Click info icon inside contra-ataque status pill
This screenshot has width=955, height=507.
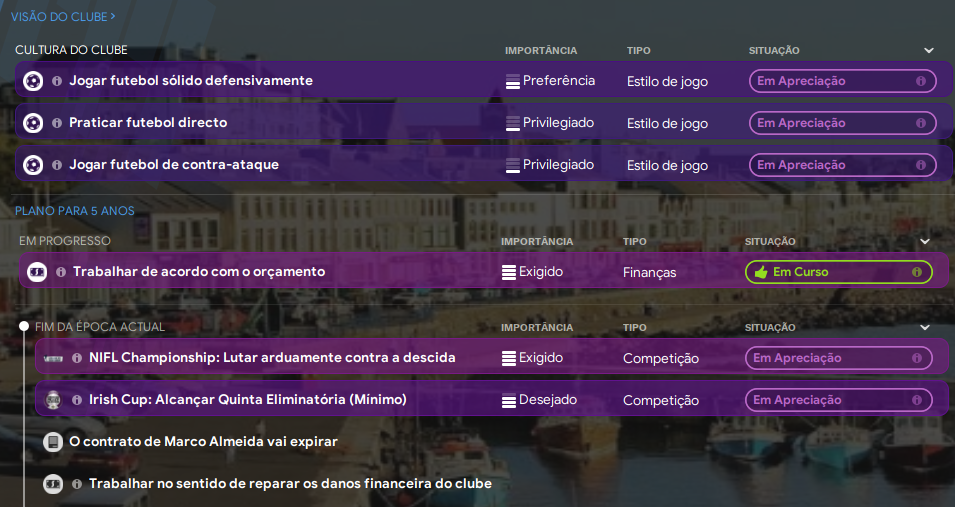click(x=921, y=165)
